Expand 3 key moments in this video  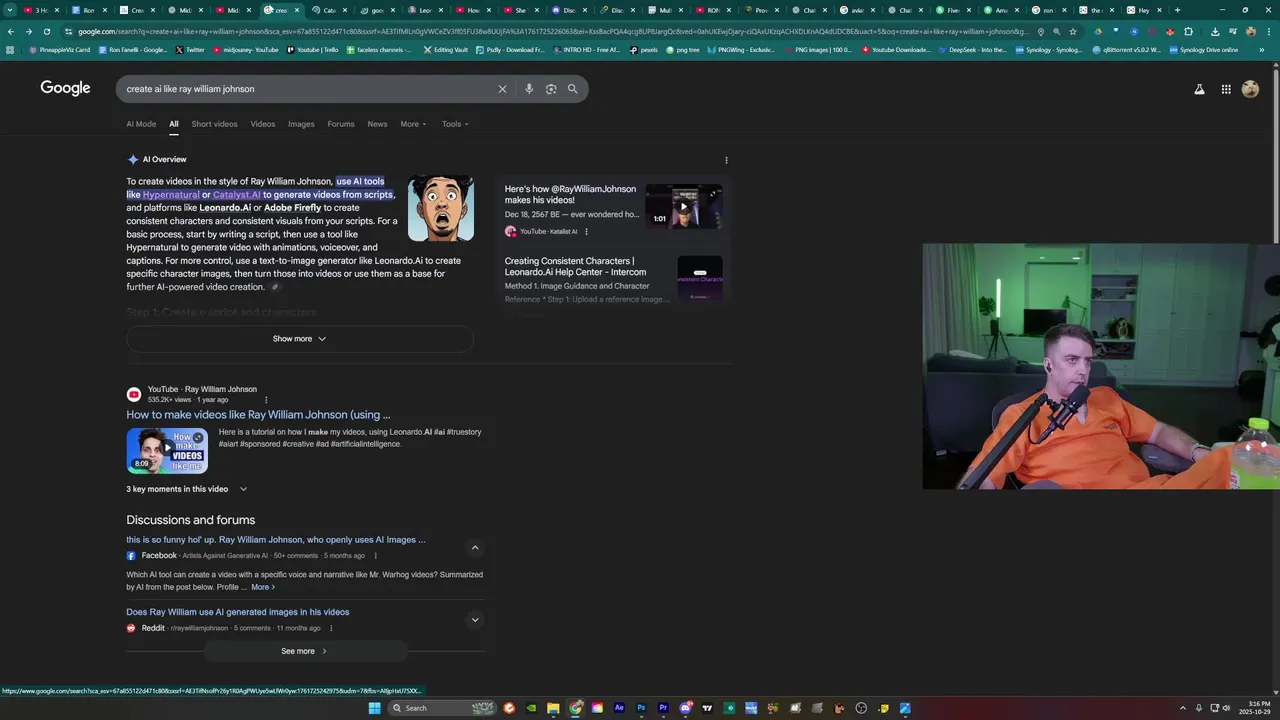coord(186,489)
